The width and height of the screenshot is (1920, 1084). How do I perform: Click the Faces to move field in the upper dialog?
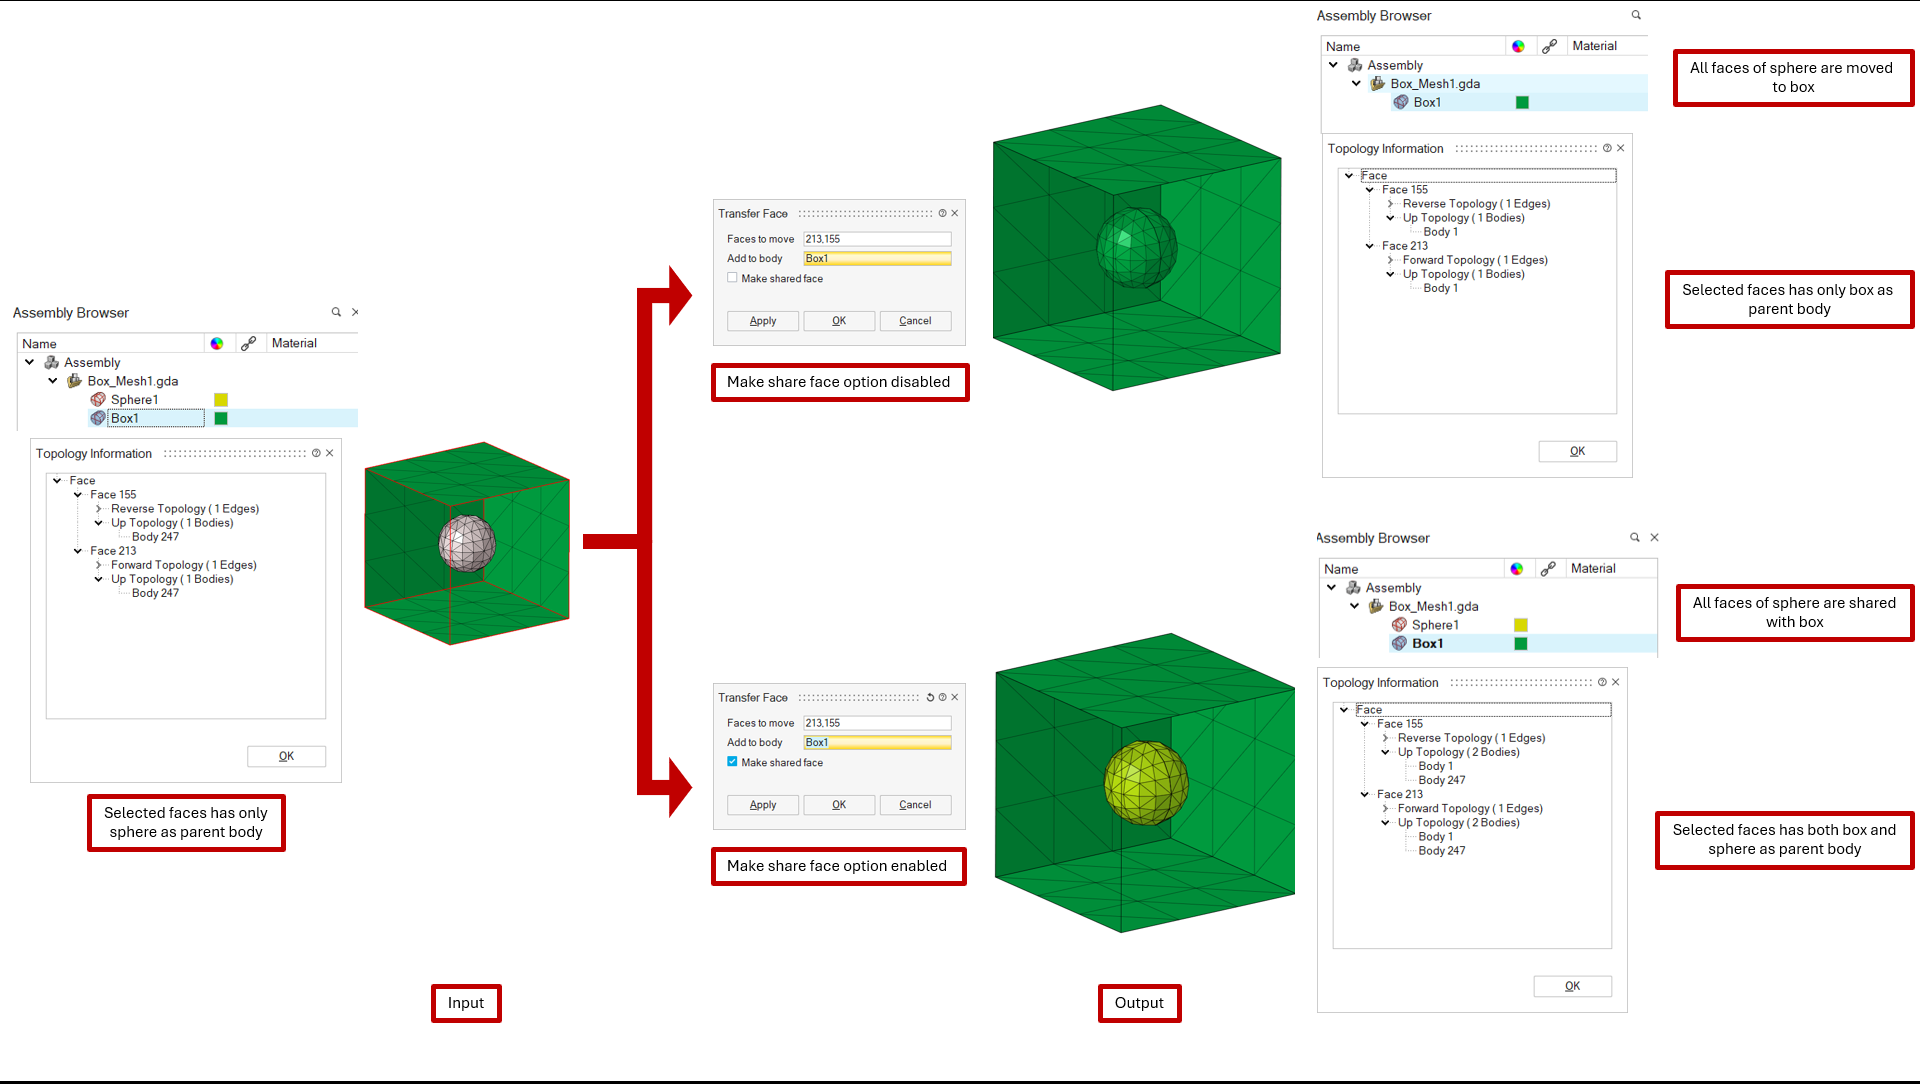tap(877, 239)
